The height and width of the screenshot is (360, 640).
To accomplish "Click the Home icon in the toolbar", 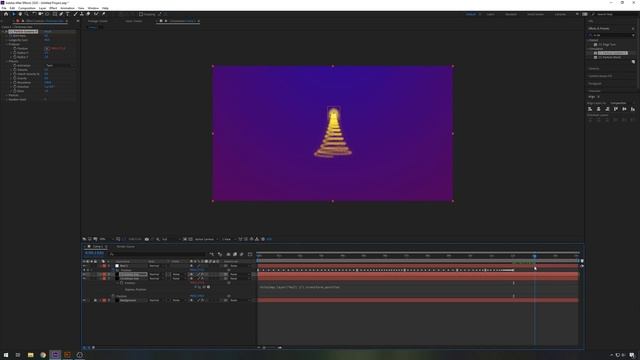I will [6, 14].
